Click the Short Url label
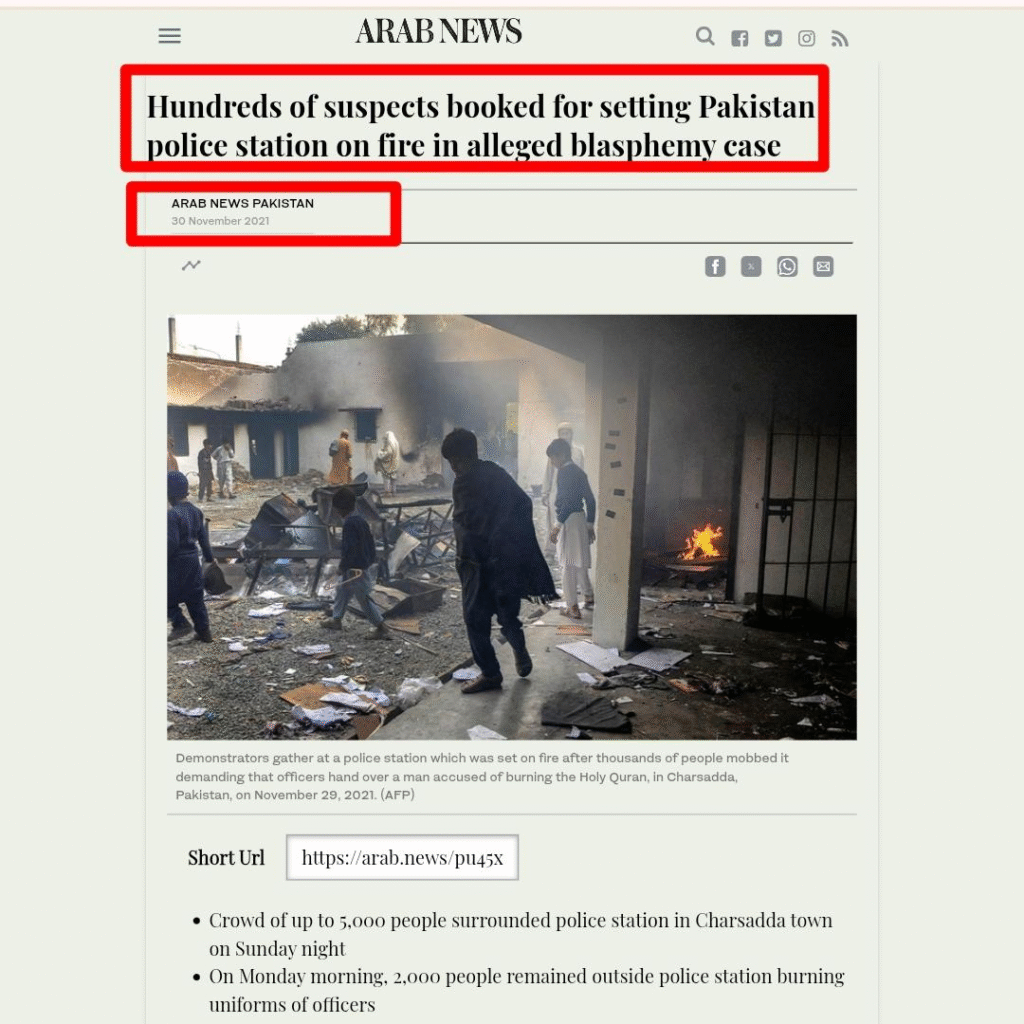The image size is (1024, 1024). tap(226, 857)
